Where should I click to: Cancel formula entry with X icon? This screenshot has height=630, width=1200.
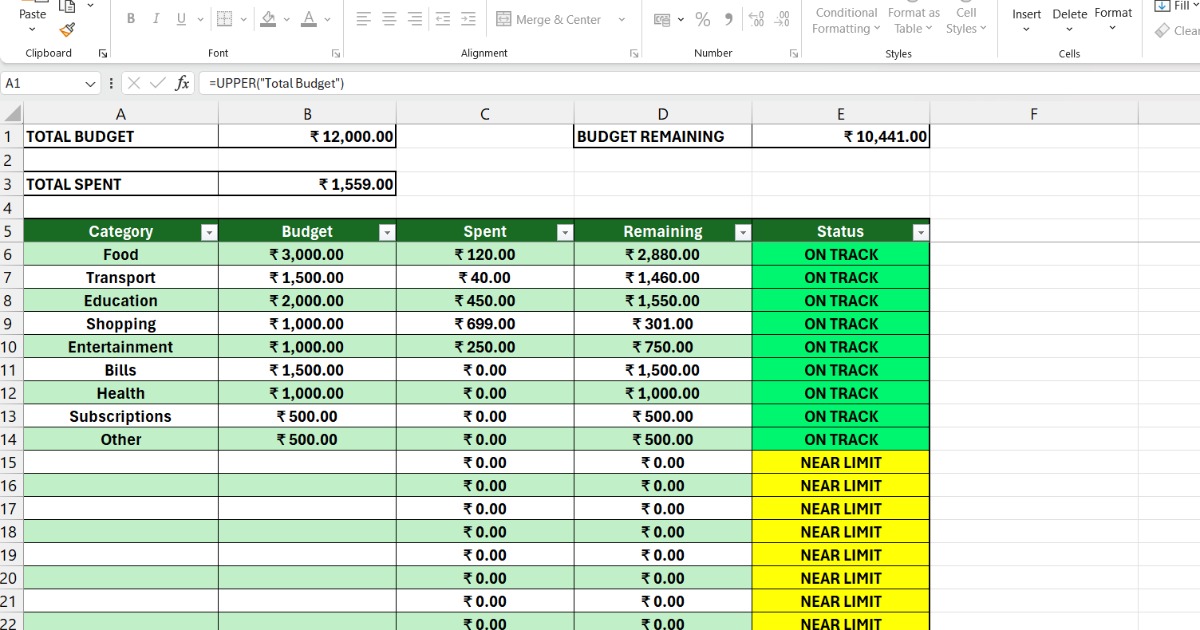[135, 84]
